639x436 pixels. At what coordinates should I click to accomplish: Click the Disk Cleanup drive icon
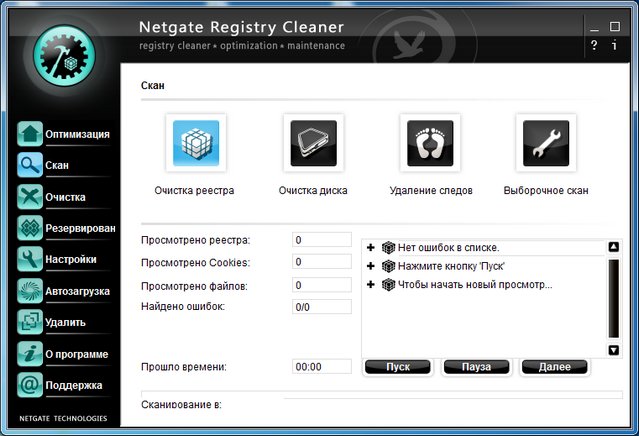(x=313, y=144)
